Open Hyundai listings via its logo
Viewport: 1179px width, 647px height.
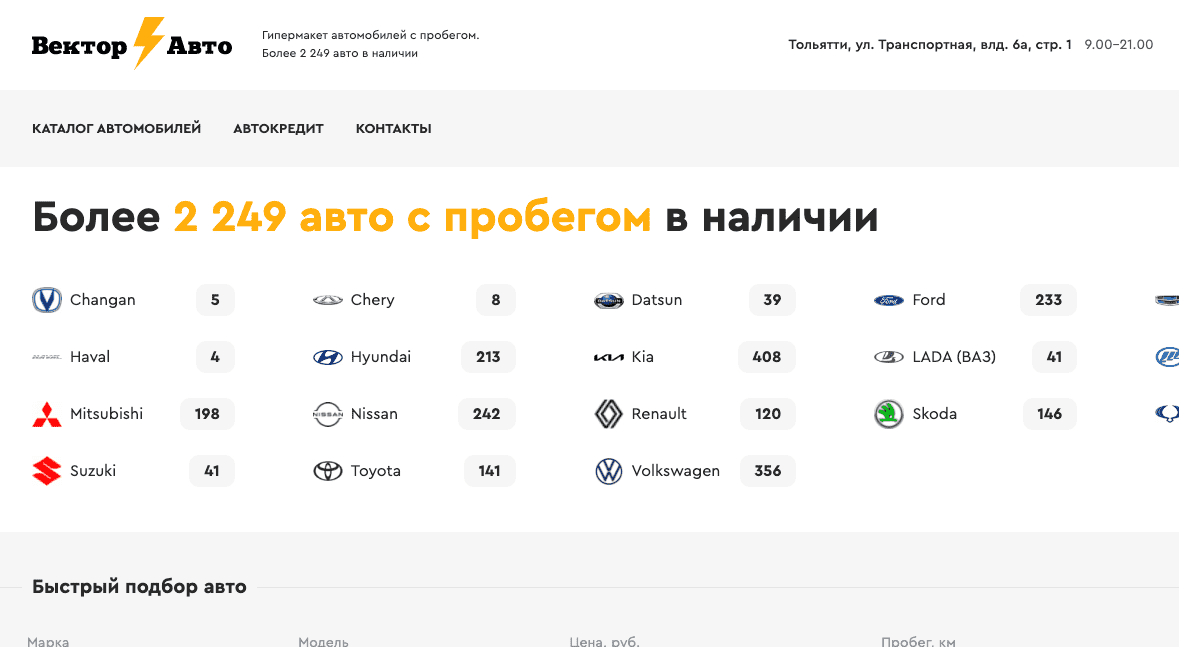point(327,356)
